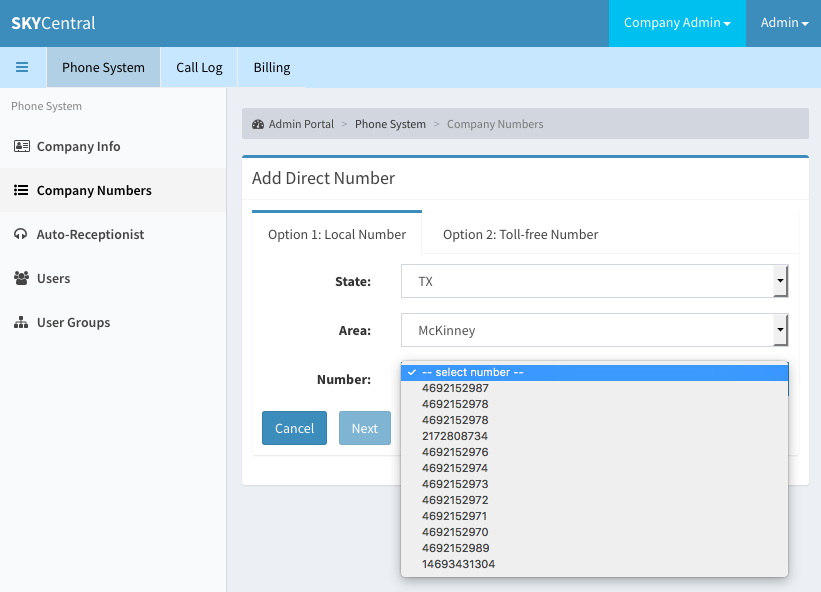Click the Auto-Receptionist headset icon

pyautogui.click(x=20, y=234)
